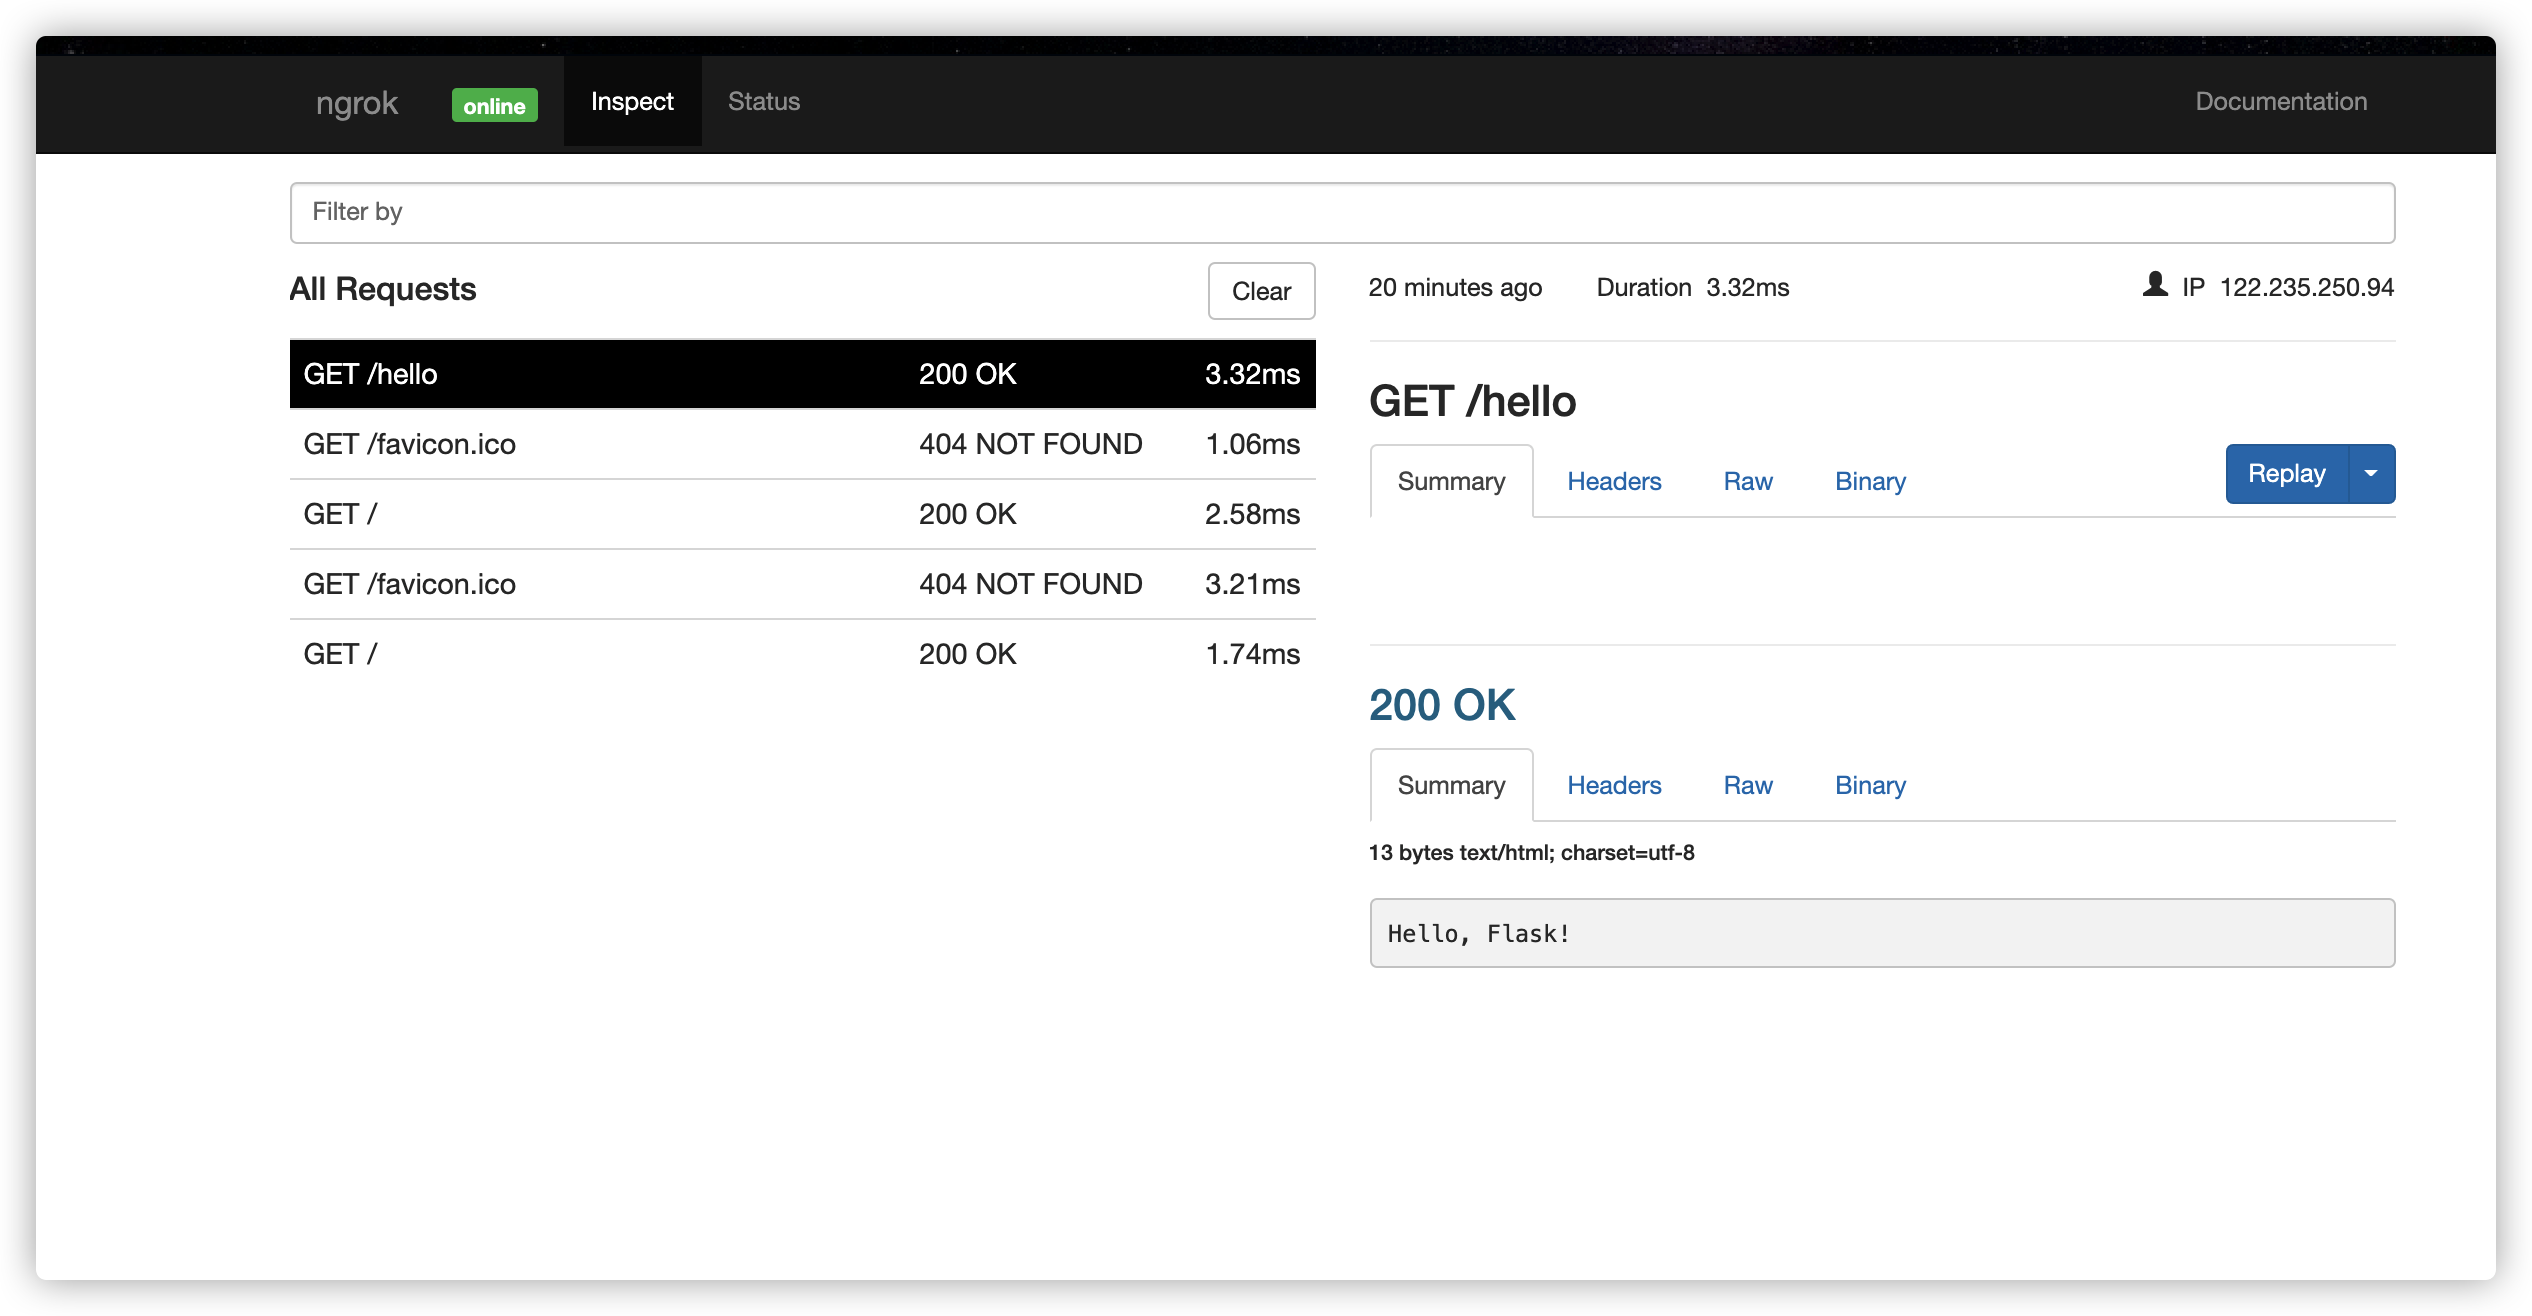Open request Summary tab under GET /hello

[x=1451, y=482]
